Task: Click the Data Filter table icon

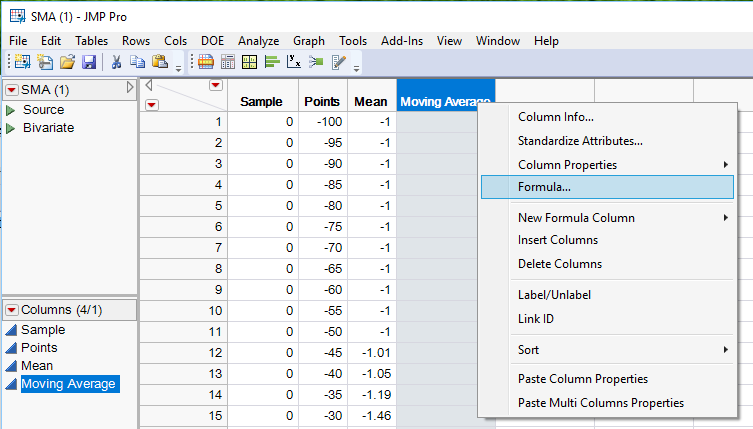Action: 206,62
